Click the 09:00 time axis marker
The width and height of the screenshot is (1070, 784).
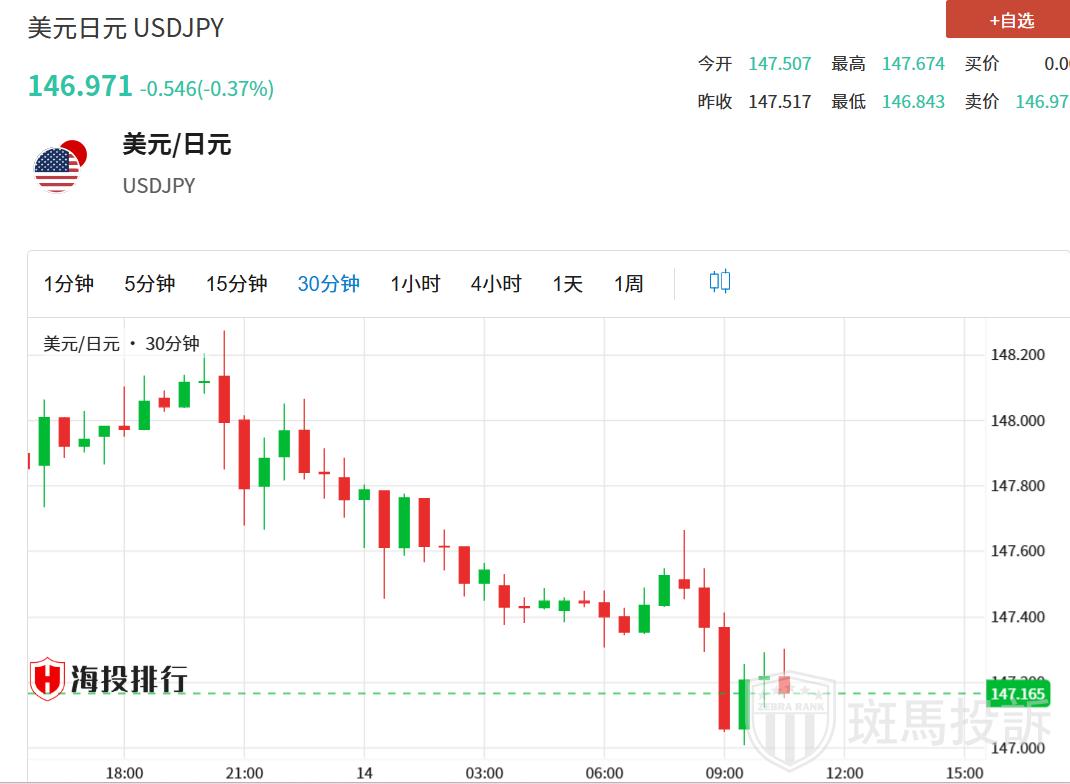point(724,773)
